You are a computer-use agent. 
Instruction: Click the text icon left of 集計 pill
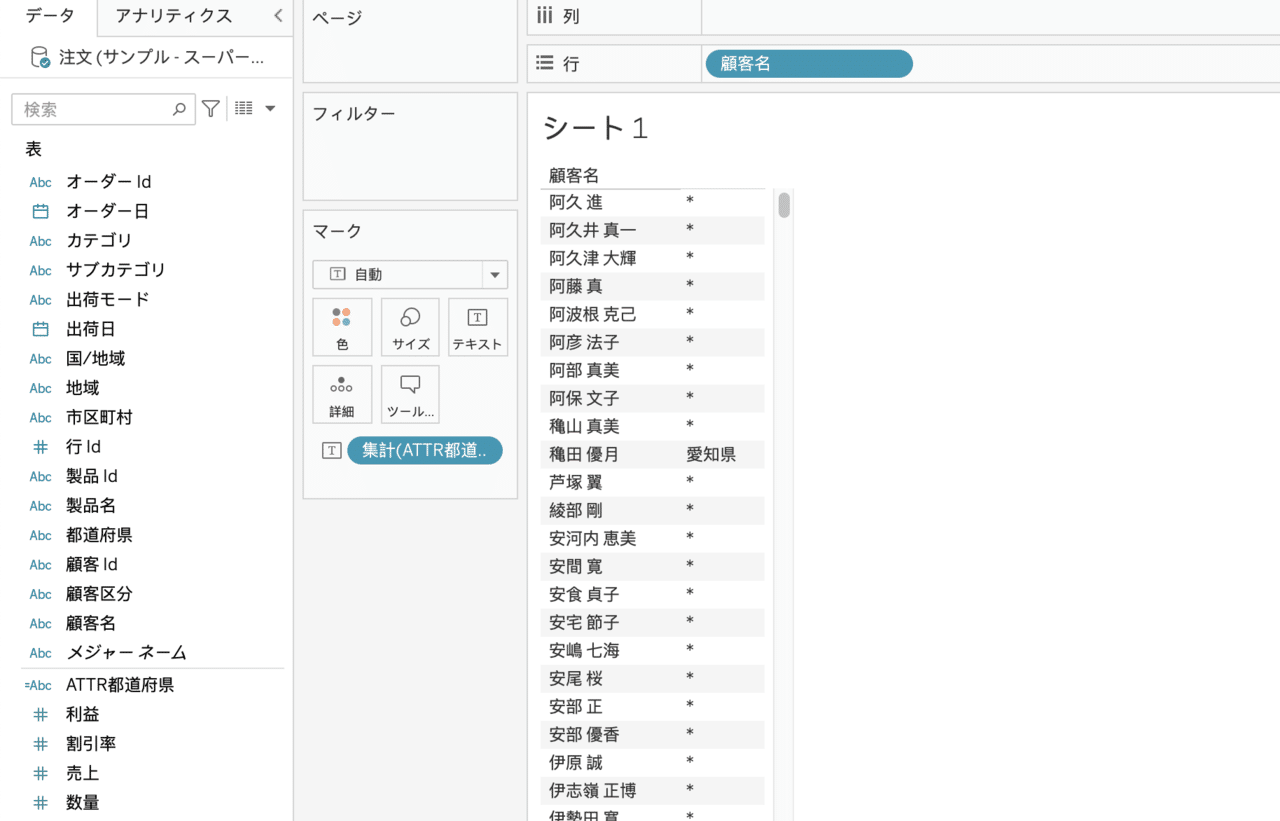pos(332,450)
